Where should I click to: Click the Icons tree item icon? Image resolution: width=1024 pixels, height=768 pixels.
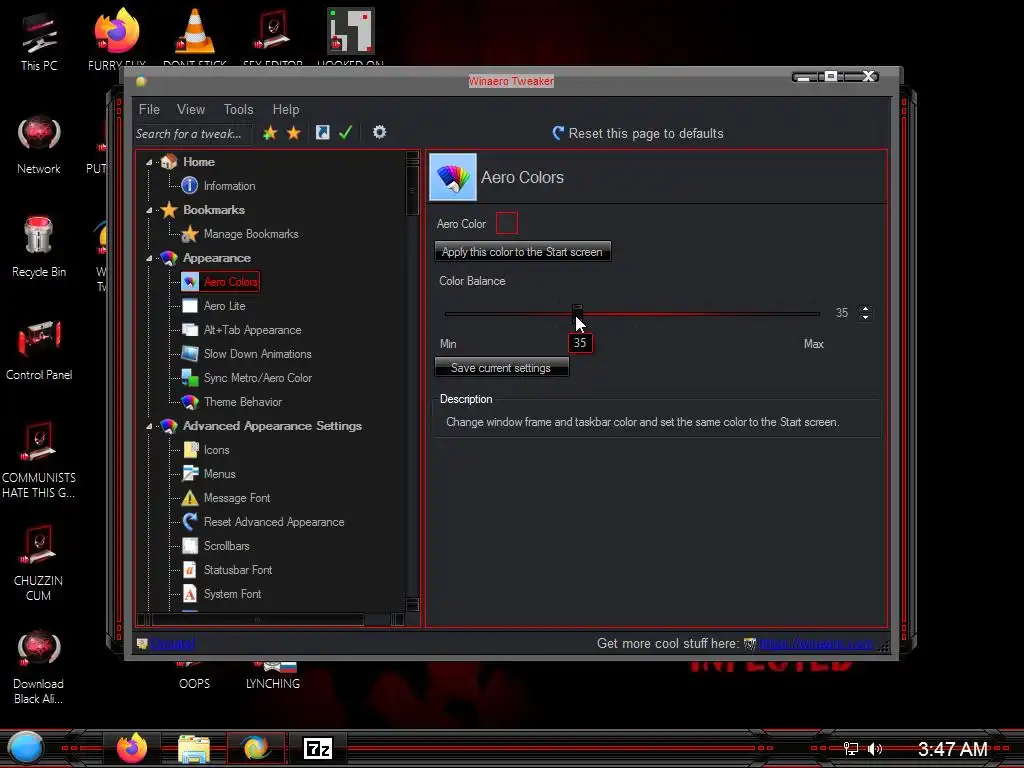(190, 450)
